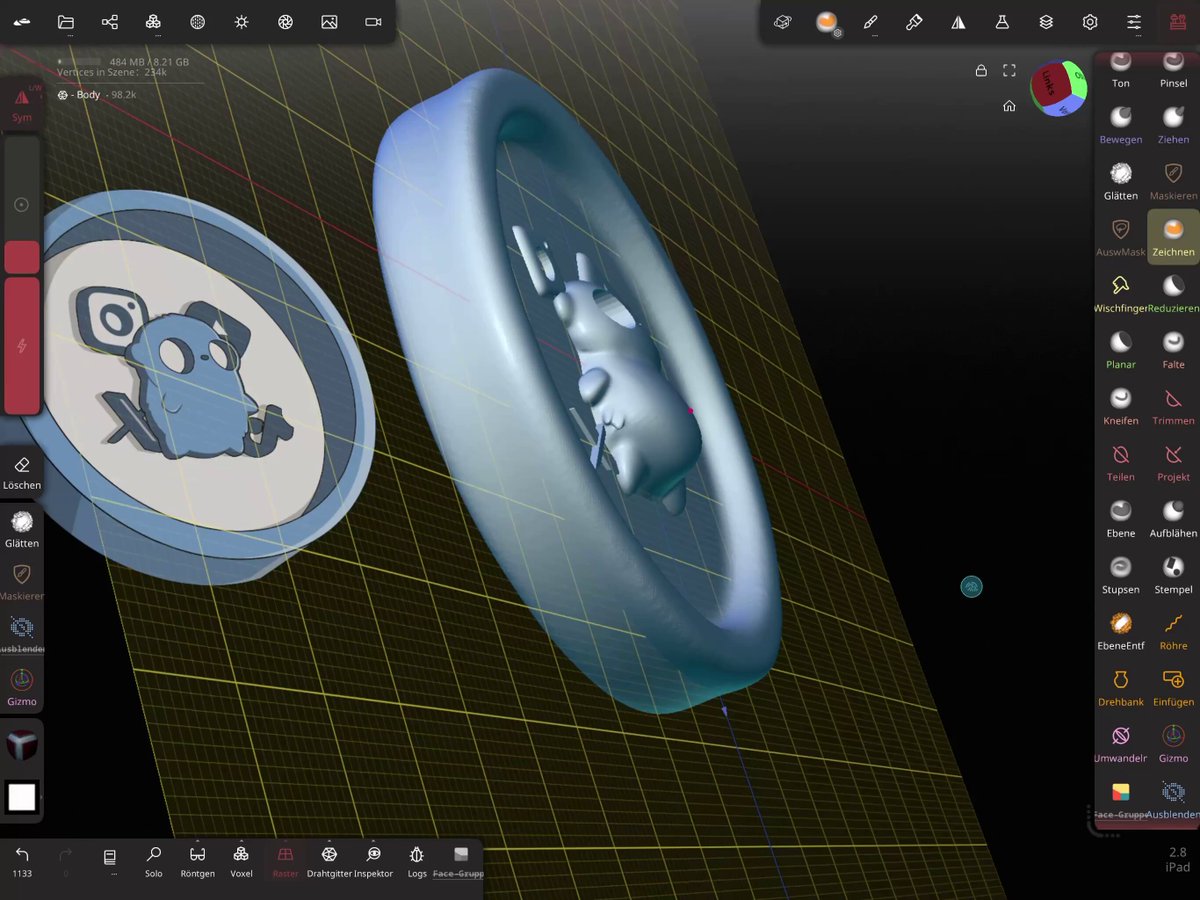Click the view orientation cube labeled Links
Screen dimensions: 1200x900
1057,87
